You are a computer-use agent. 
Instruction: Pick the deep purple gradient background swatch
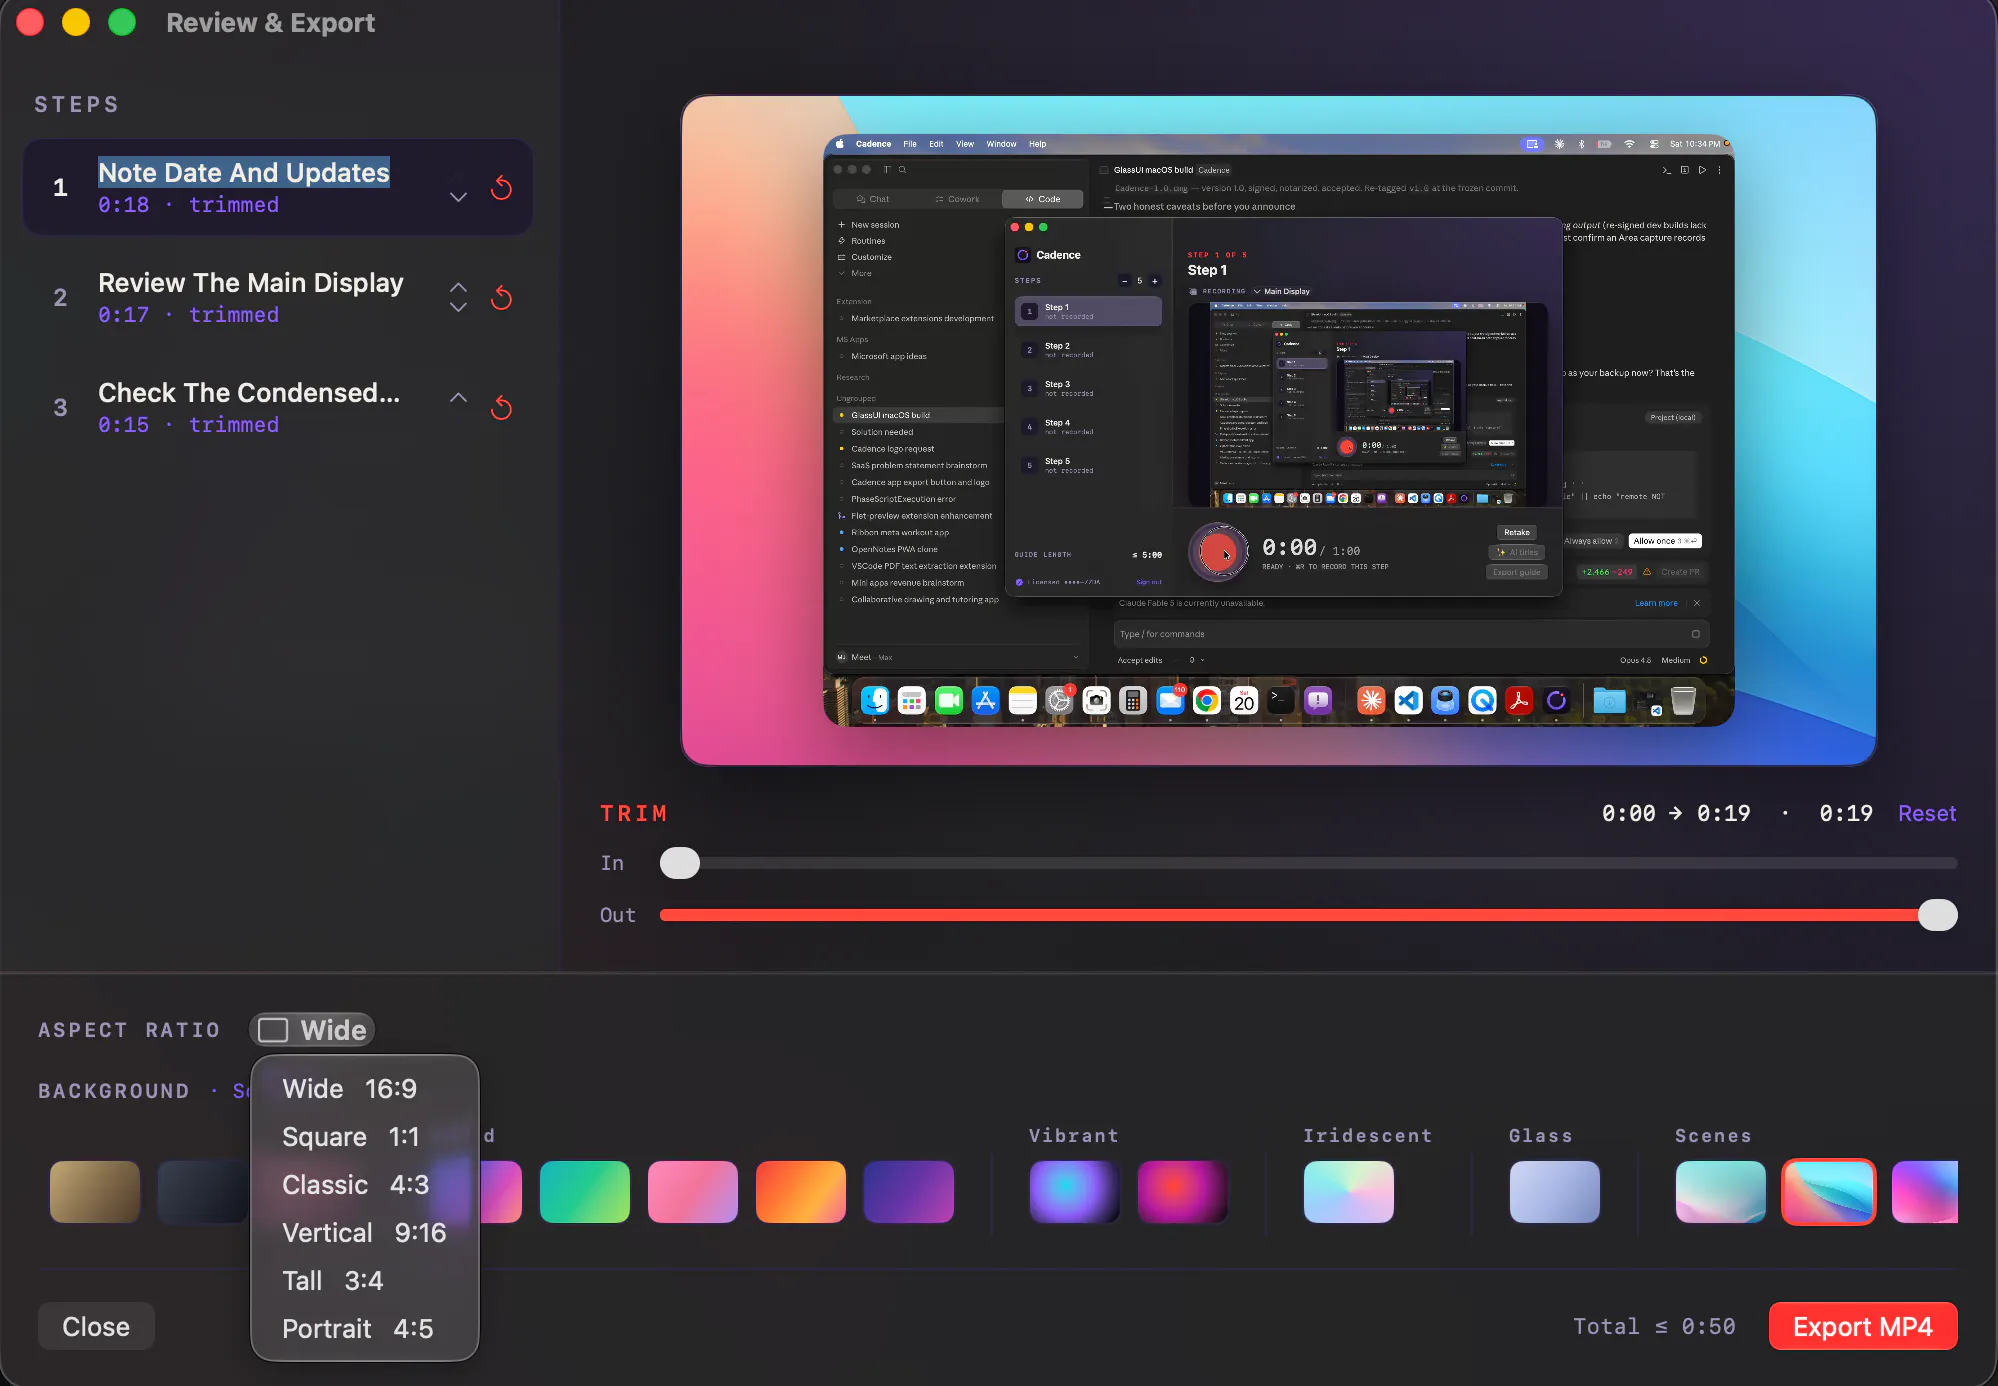click(909, 1192)
